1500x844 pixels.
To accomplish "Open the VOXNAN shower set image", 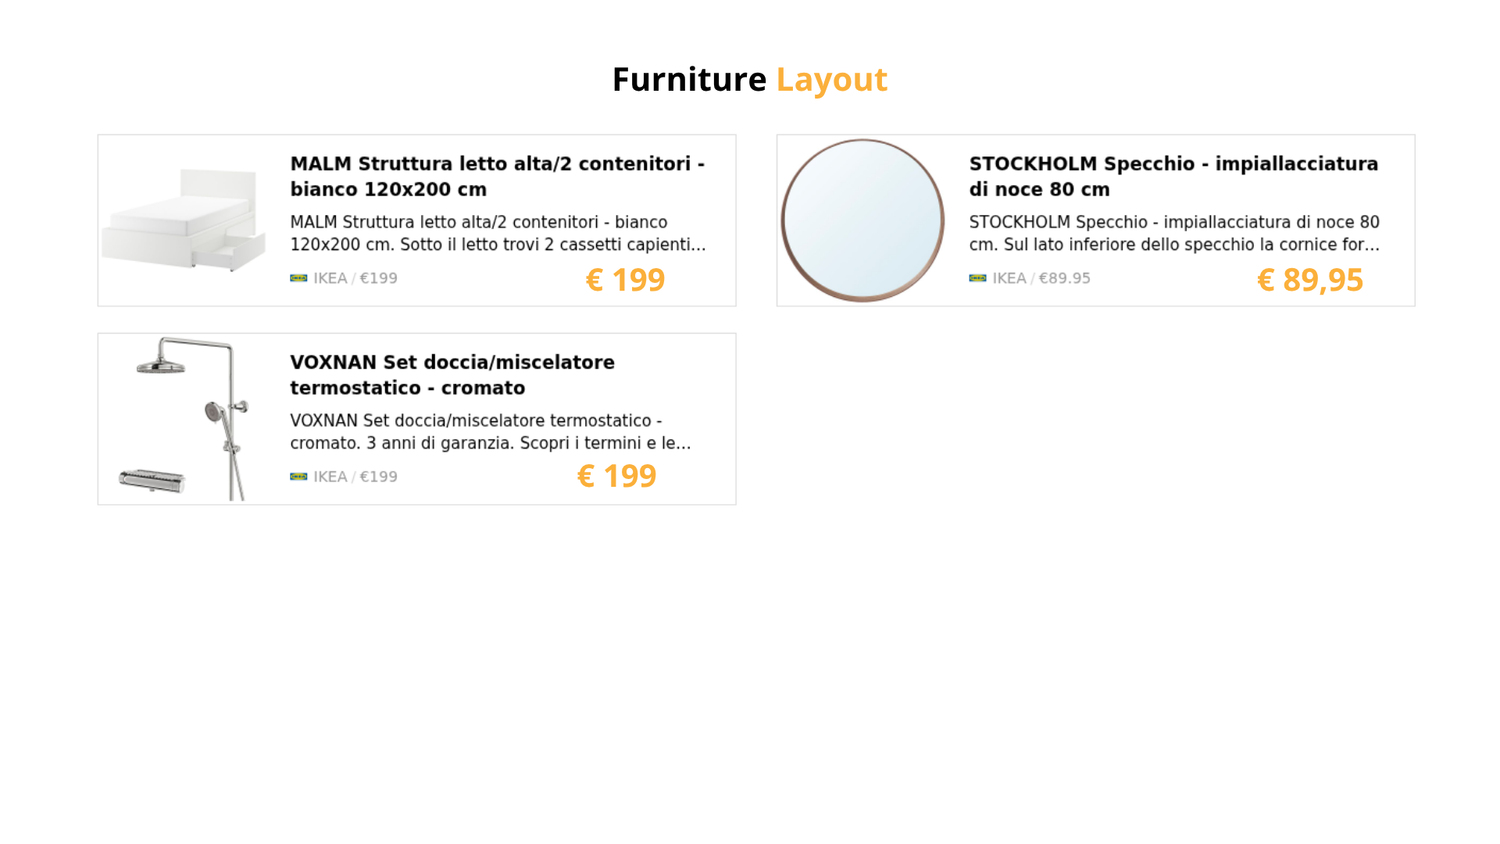I will 184,418.
